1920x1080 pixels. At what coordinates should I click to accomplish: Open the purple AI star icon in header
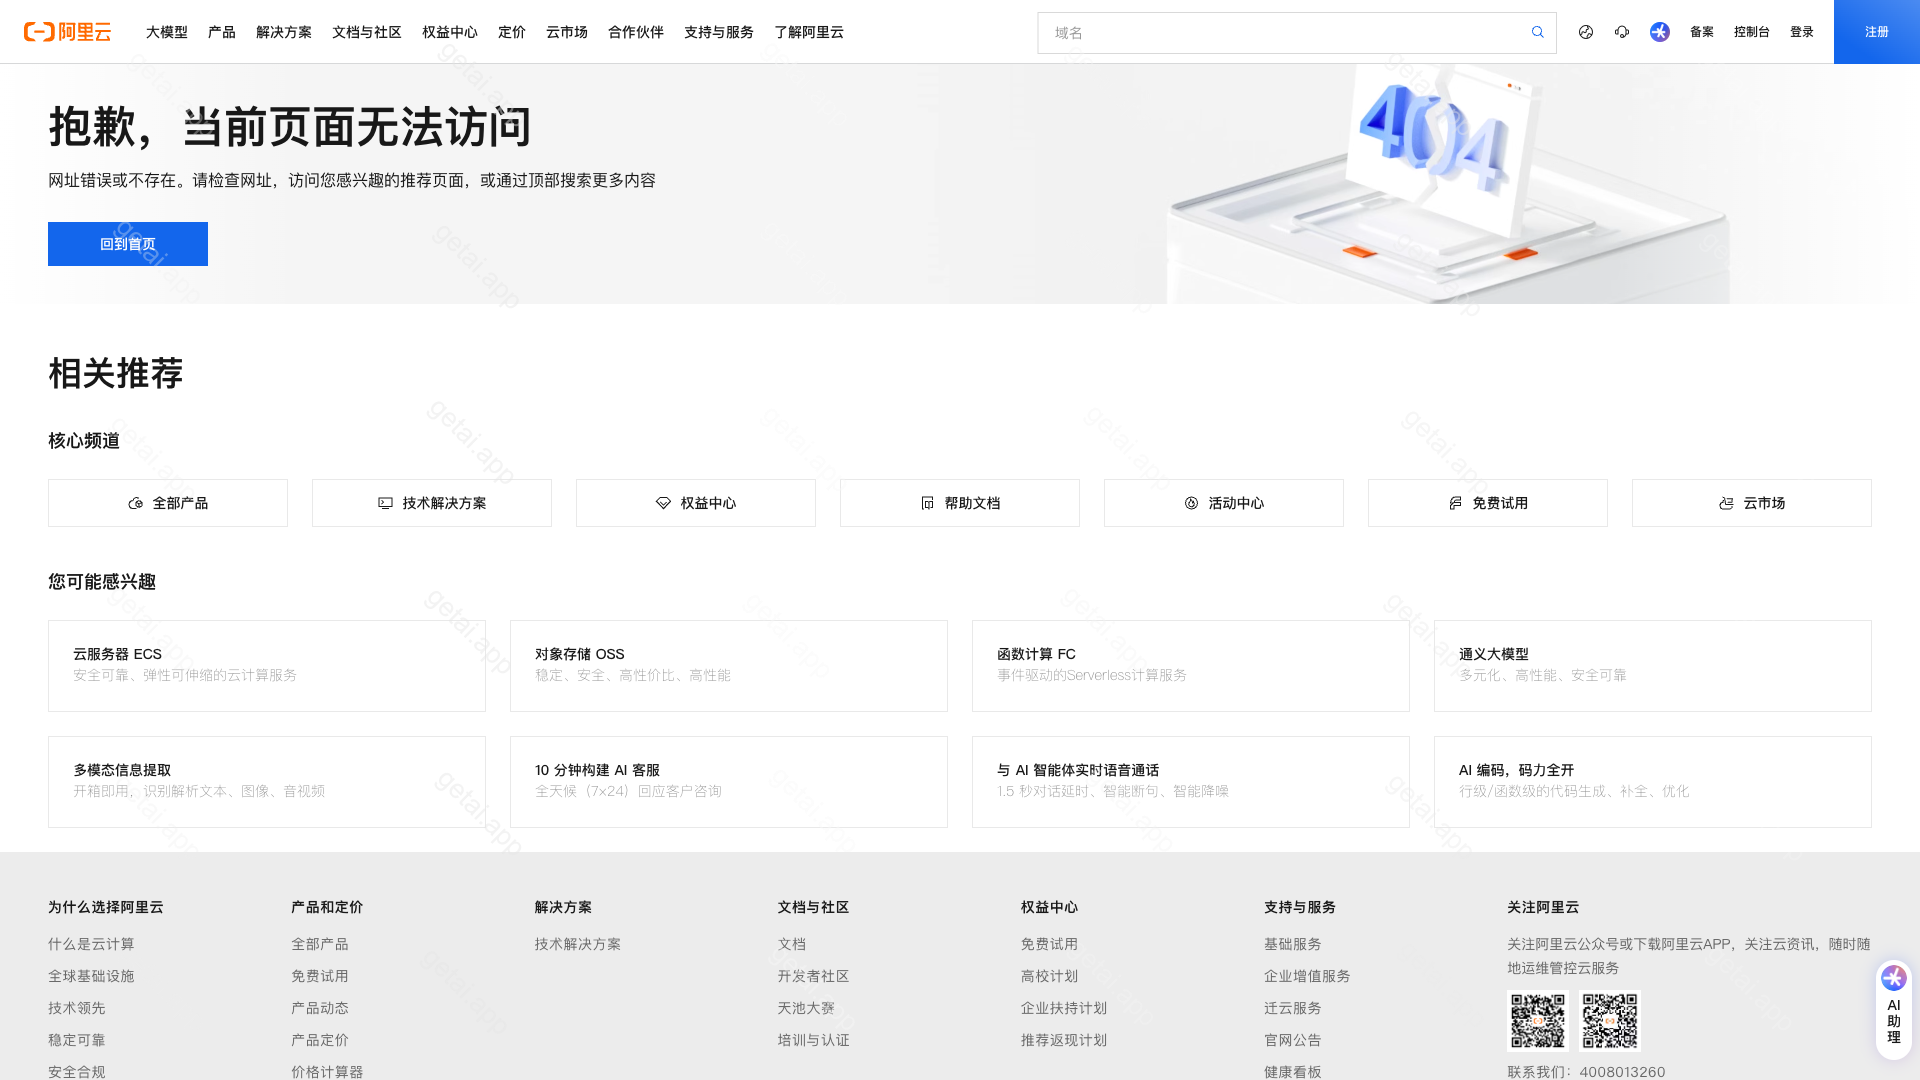click(x=1660, y=32)
